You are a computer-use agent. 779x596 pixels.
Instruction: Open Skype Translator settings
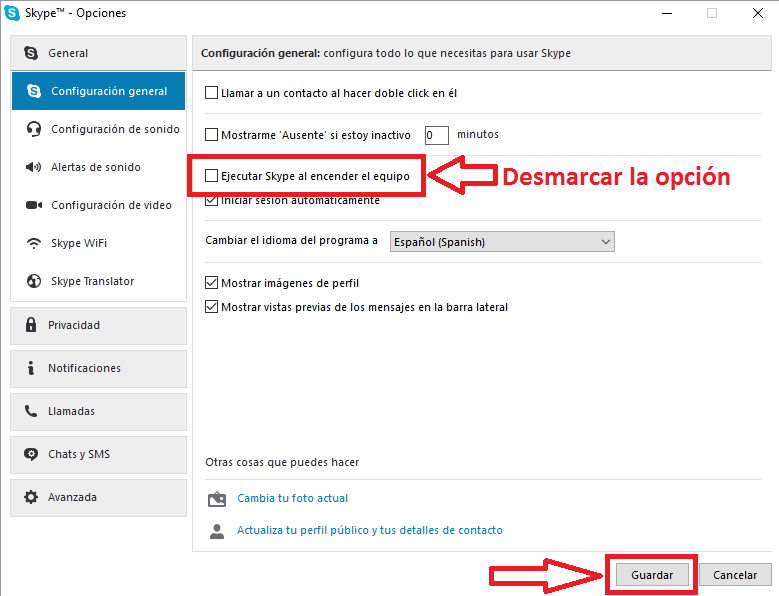pos(98,281)
